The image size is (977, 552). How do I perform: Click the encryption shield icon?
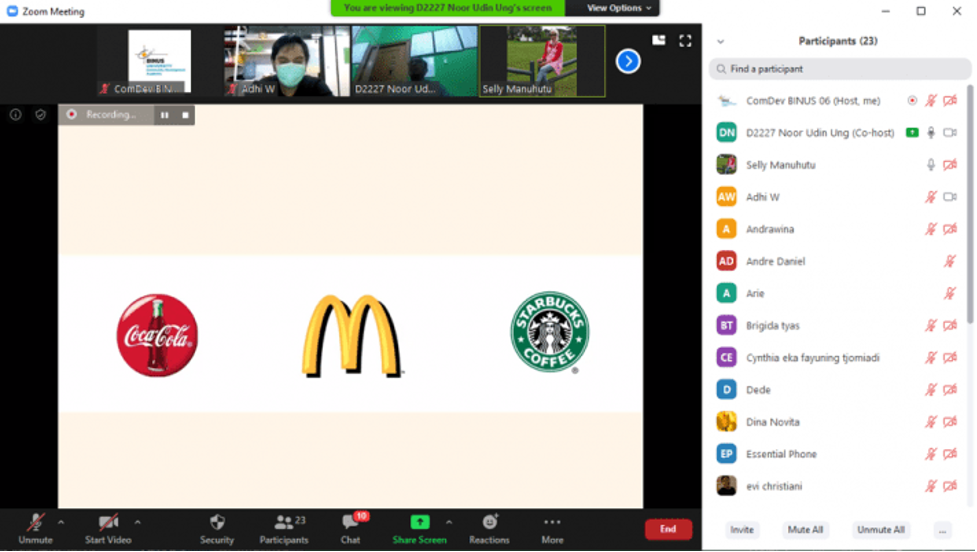41,115
